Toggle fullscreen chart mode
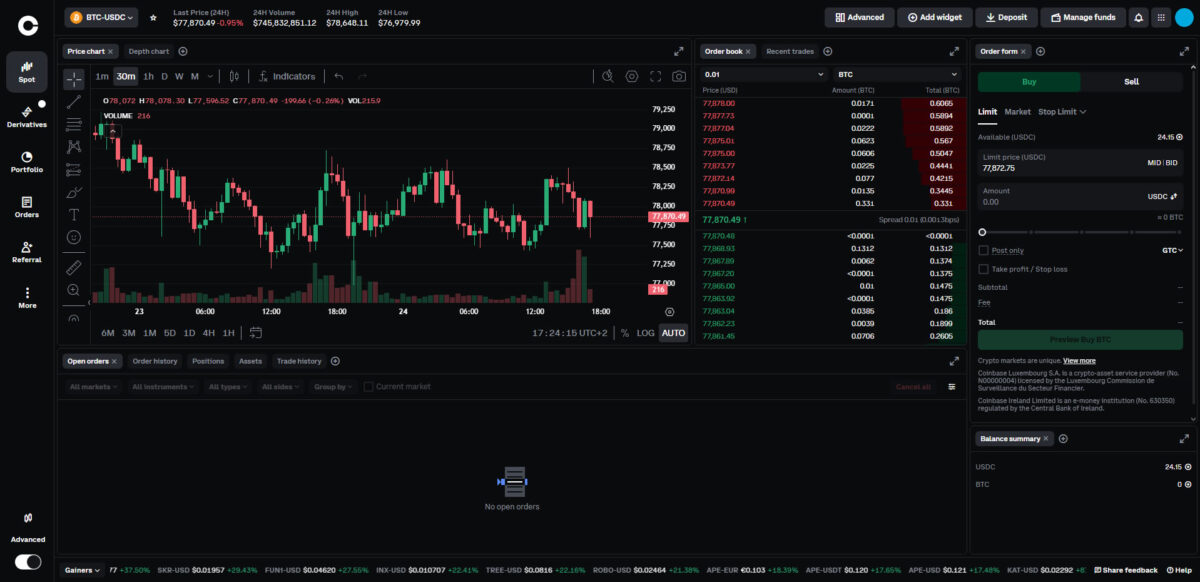Viewport: 1200px width, 582px height. (656, 76)
